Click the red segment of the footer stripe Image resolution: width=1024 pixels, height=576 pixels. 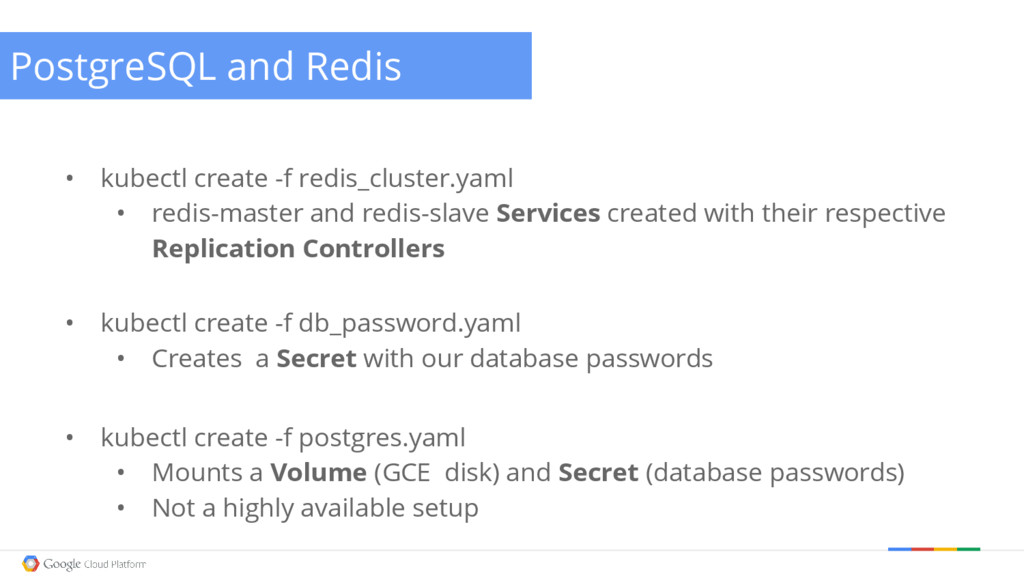[x=922, y=549]
